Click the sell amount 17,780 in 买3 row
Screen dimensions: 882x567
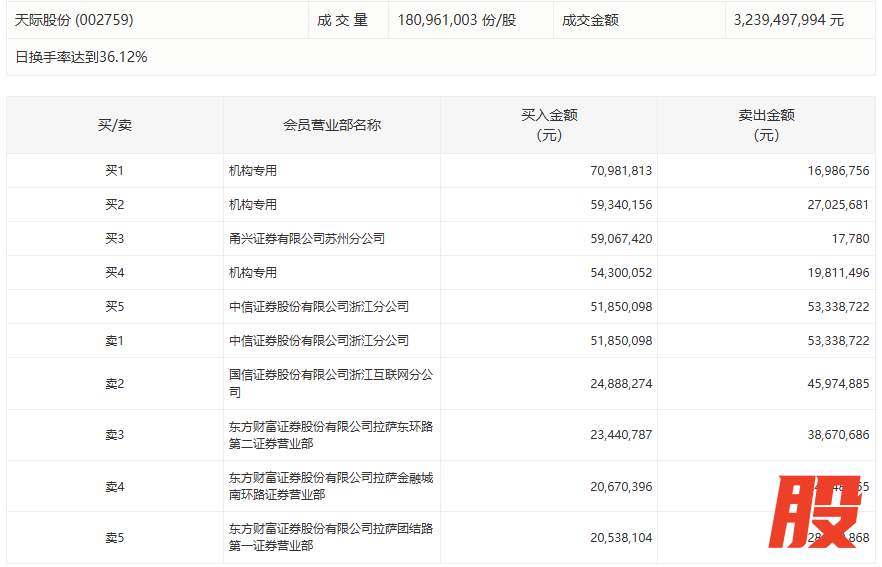849,239
